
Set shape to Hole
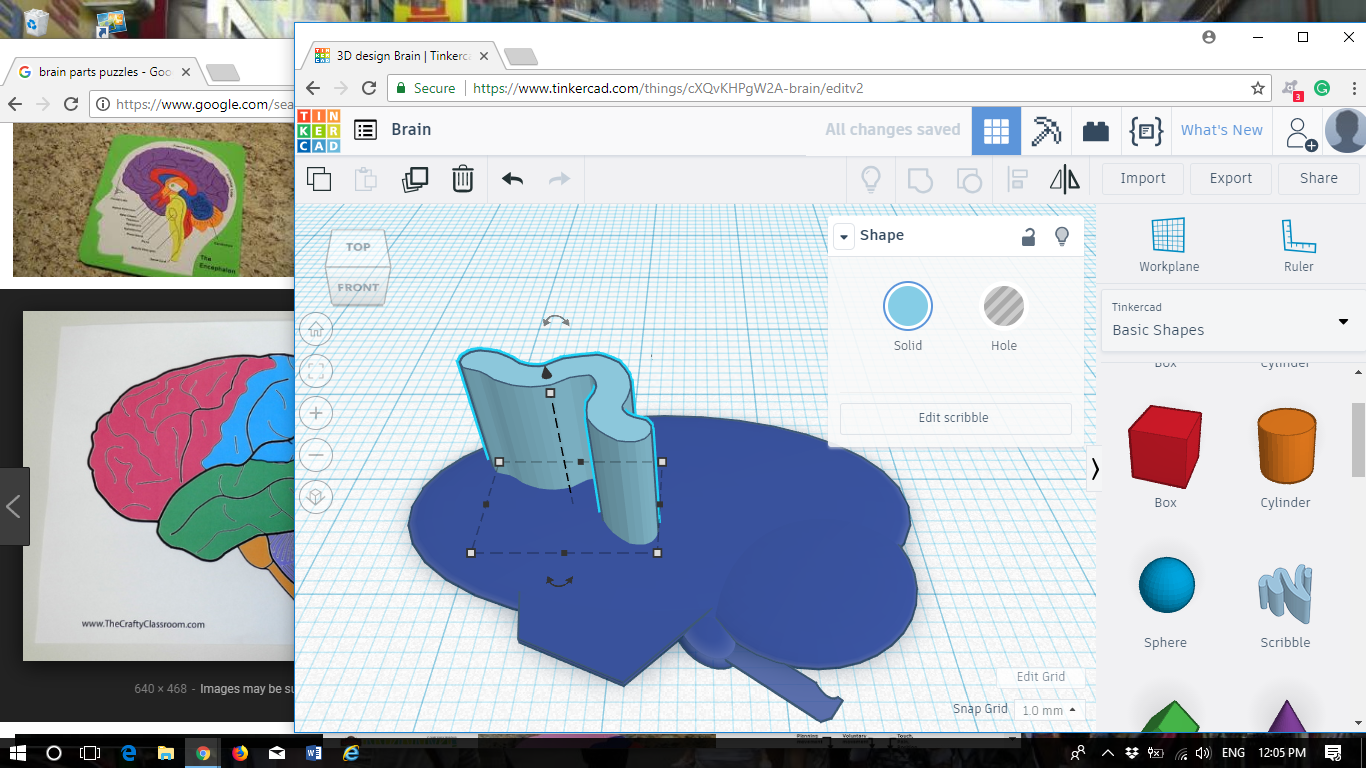pyautogui.click(x=1004, y=306)
